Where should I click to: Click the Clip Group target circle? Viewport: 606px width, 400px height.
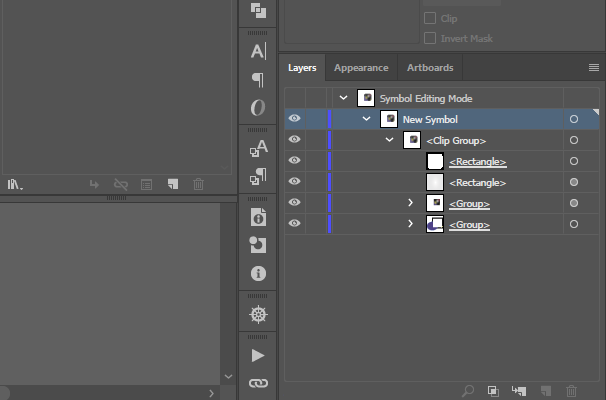click(574, 140)
